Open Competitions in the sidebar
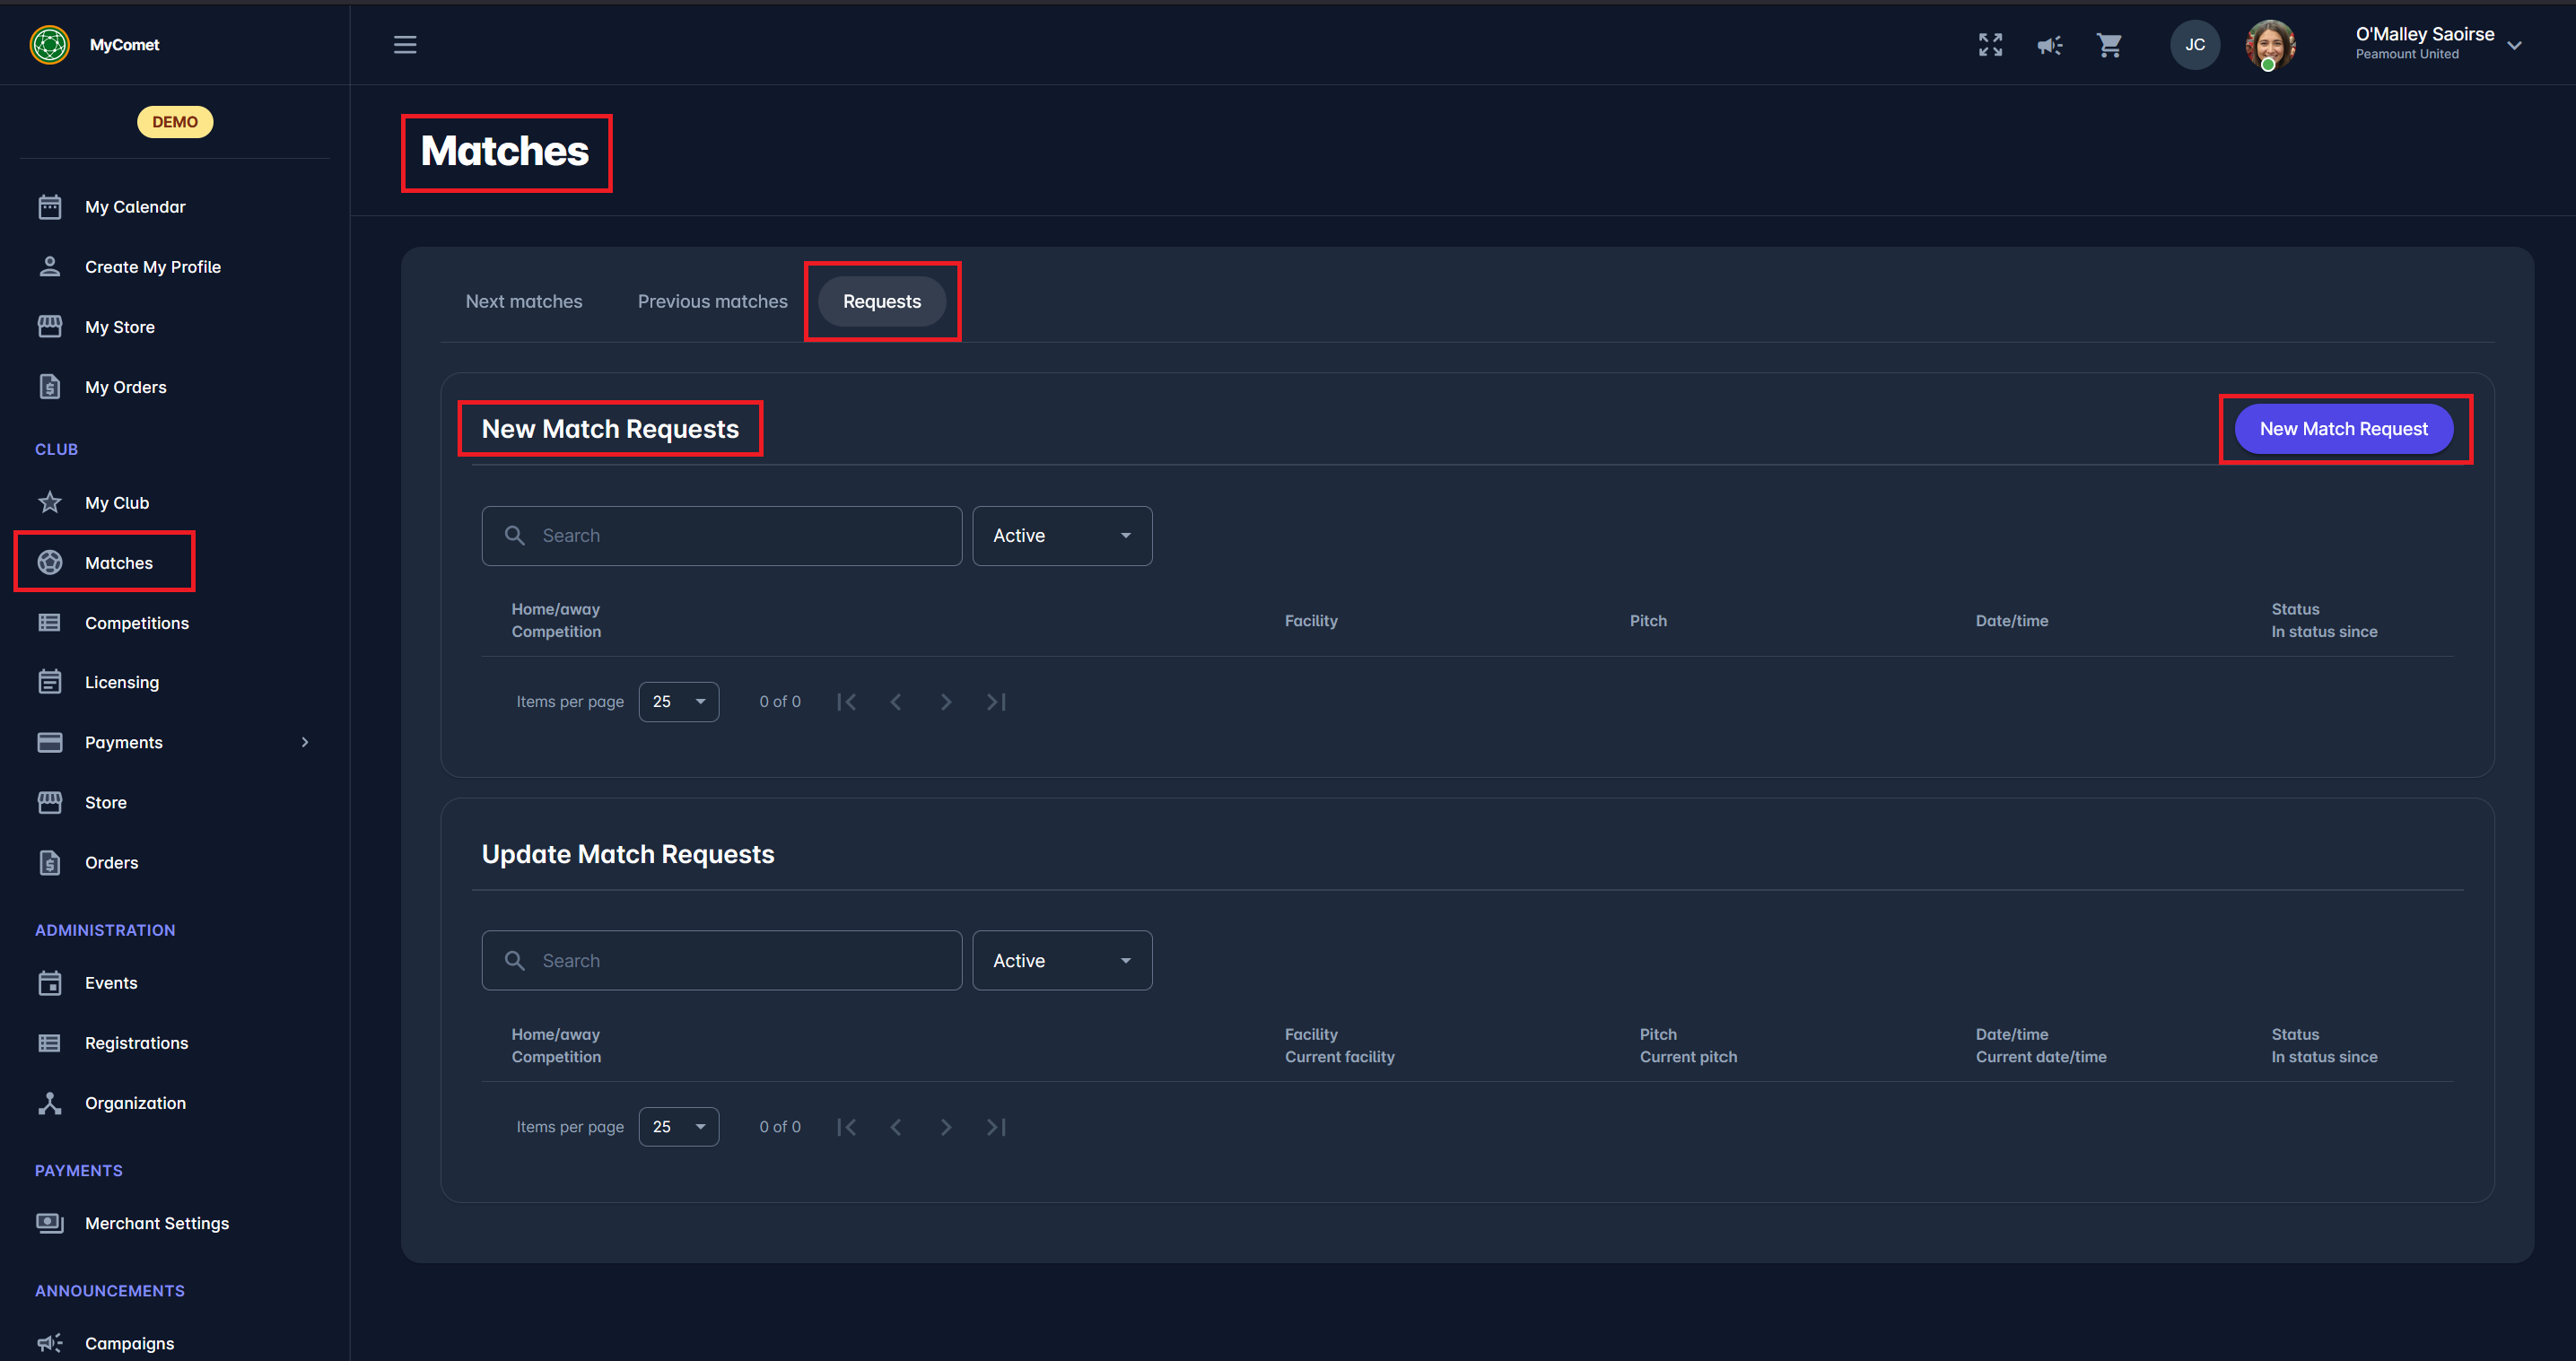2576x1361 pixels. (x=137, y=623)
